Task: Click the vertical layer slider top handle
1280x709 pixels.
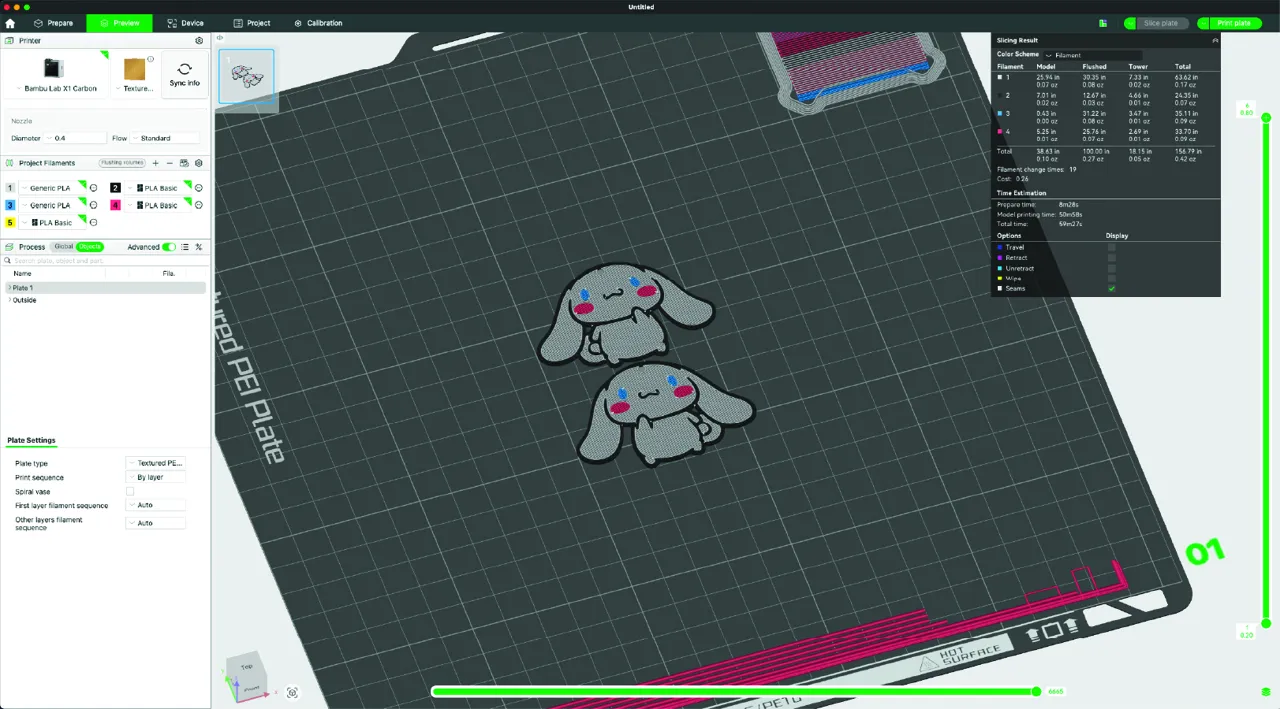Action: (1266, 117)
